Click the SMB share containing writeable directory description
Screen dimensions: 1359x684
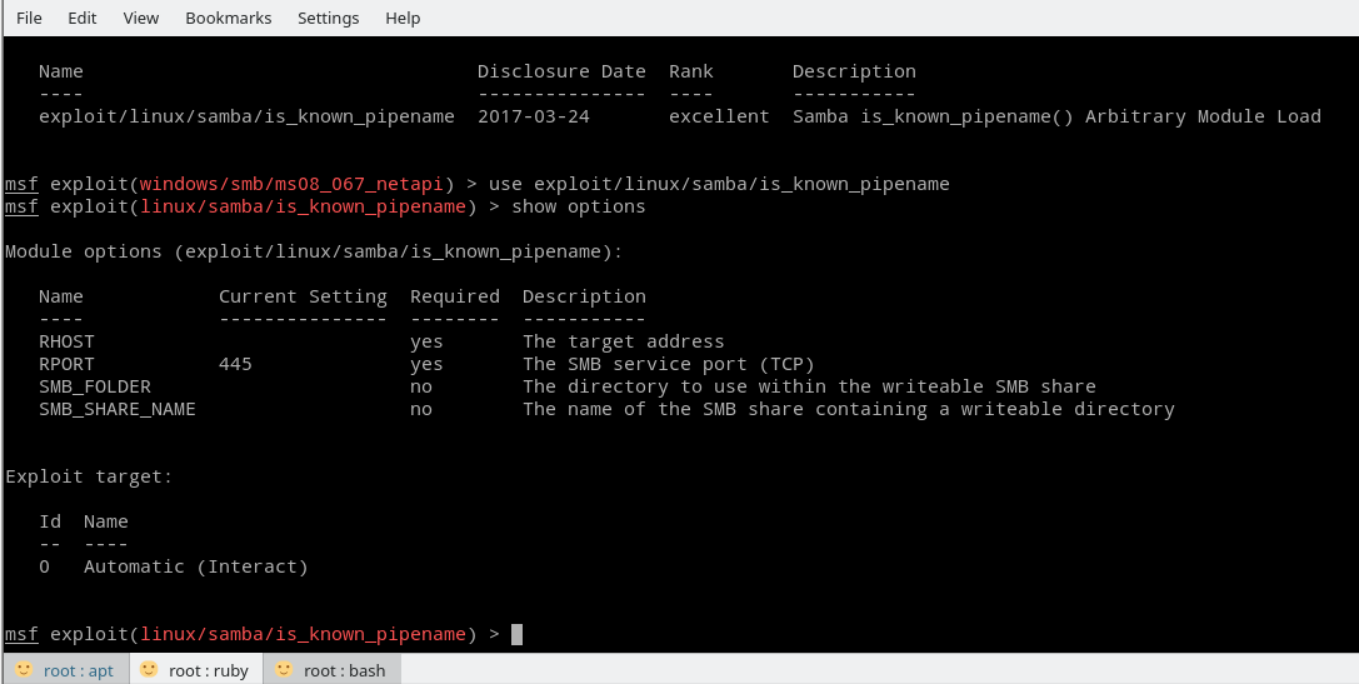[848, 409]
